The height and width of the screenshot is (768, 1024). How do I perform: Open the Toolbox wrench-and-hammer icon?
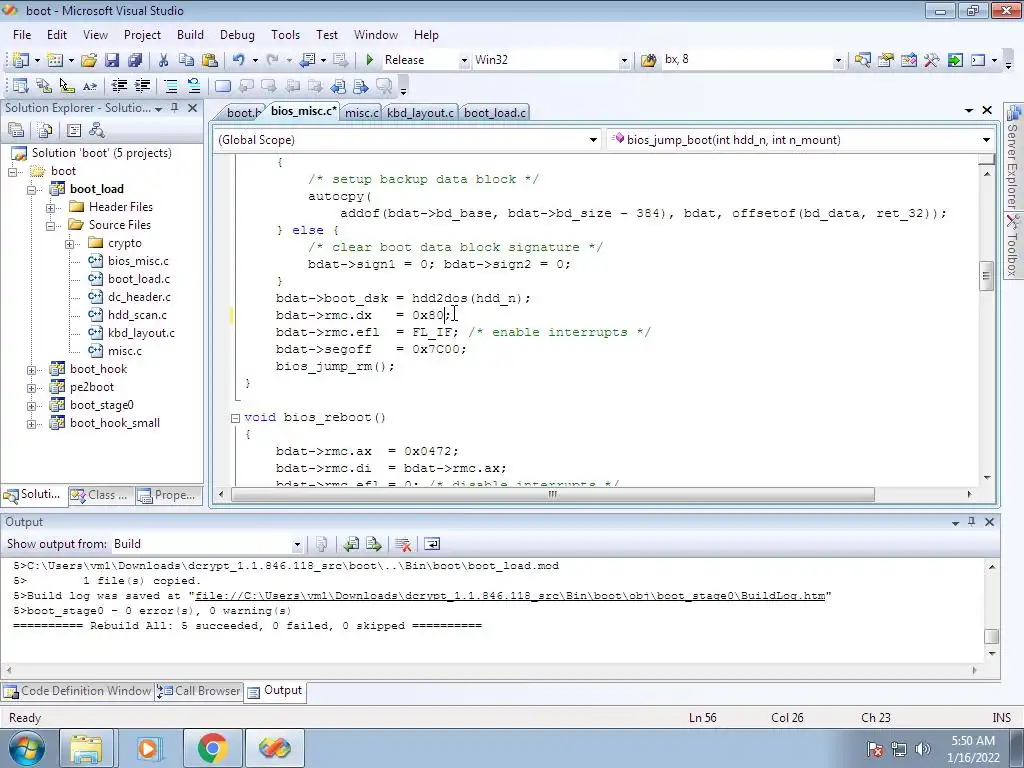[x=931, y=60]
